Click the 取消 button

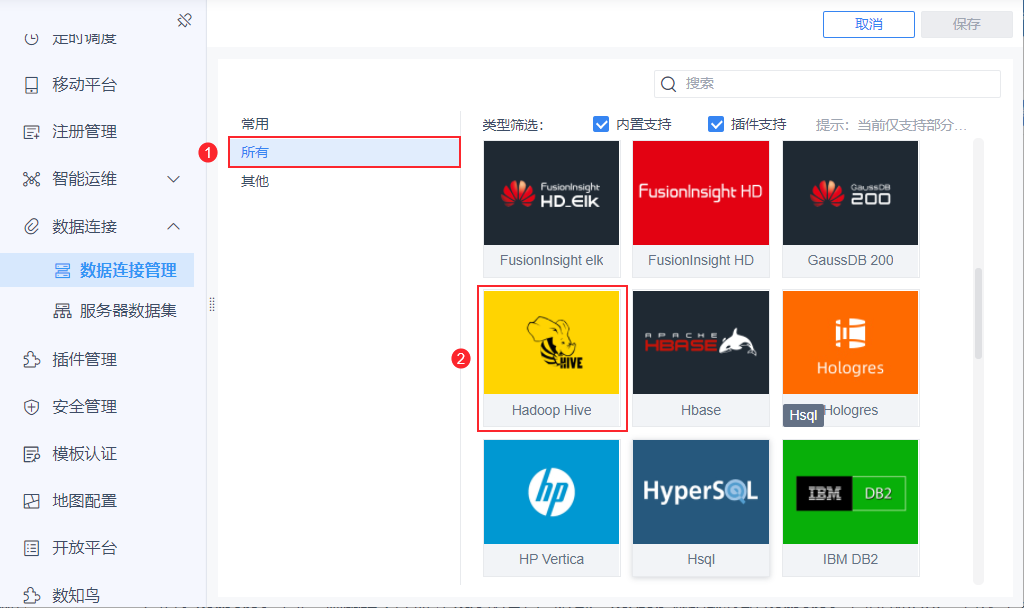[x=869, y=24]
